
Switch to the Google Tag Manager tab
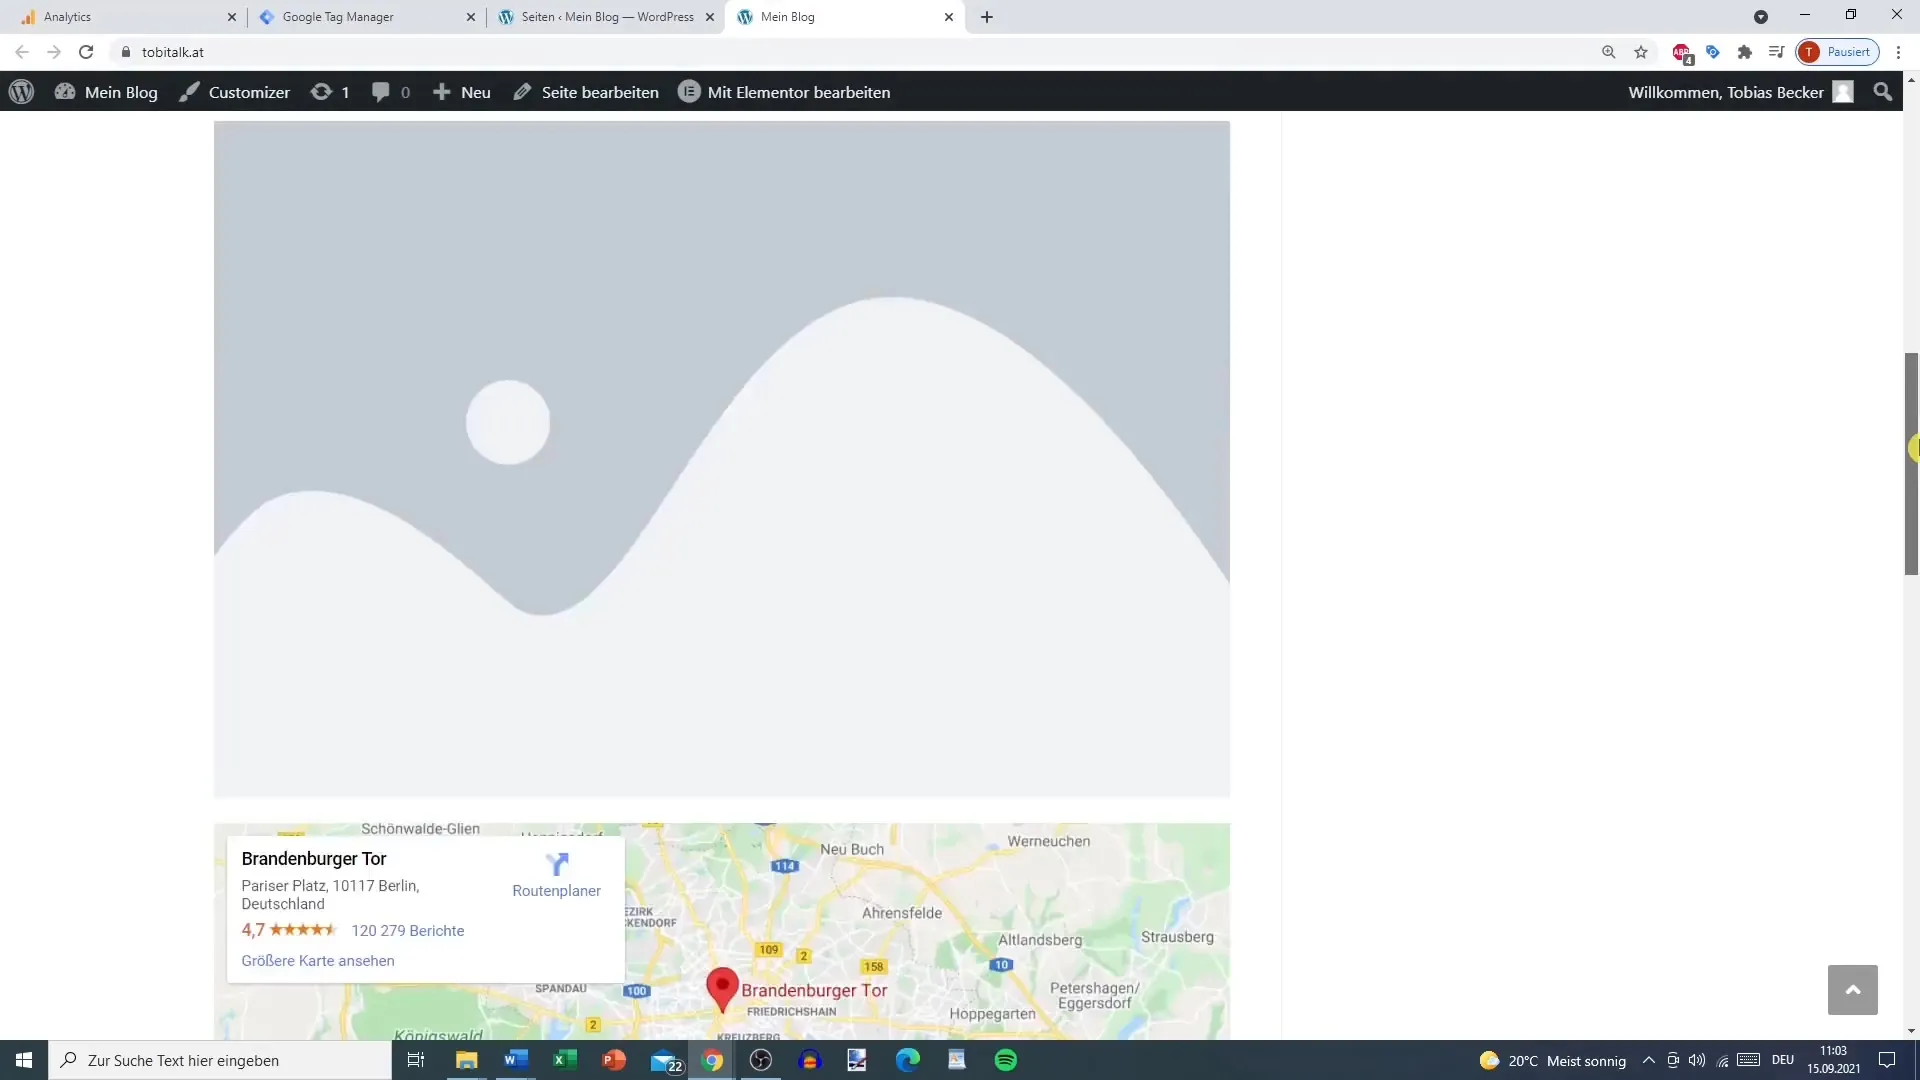pos(365,17)
